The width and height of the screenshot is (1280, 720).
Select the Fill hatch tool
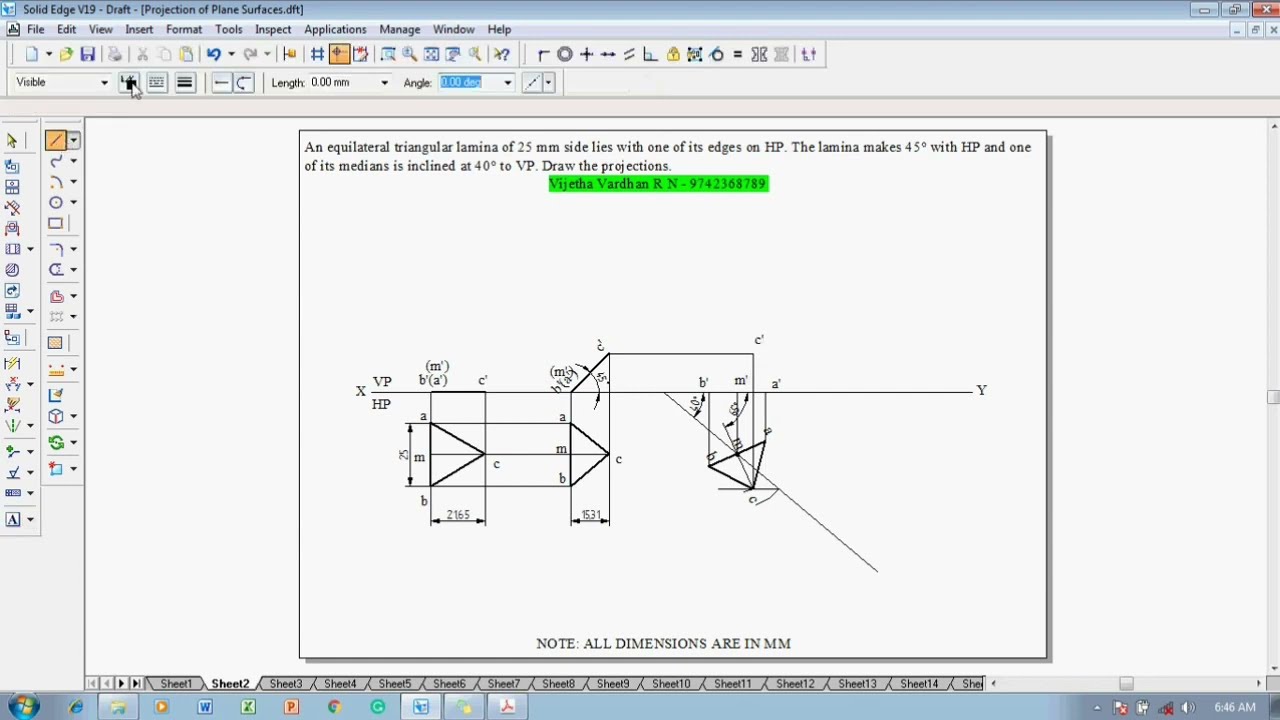pyautogui.click(x=55, y=343)
